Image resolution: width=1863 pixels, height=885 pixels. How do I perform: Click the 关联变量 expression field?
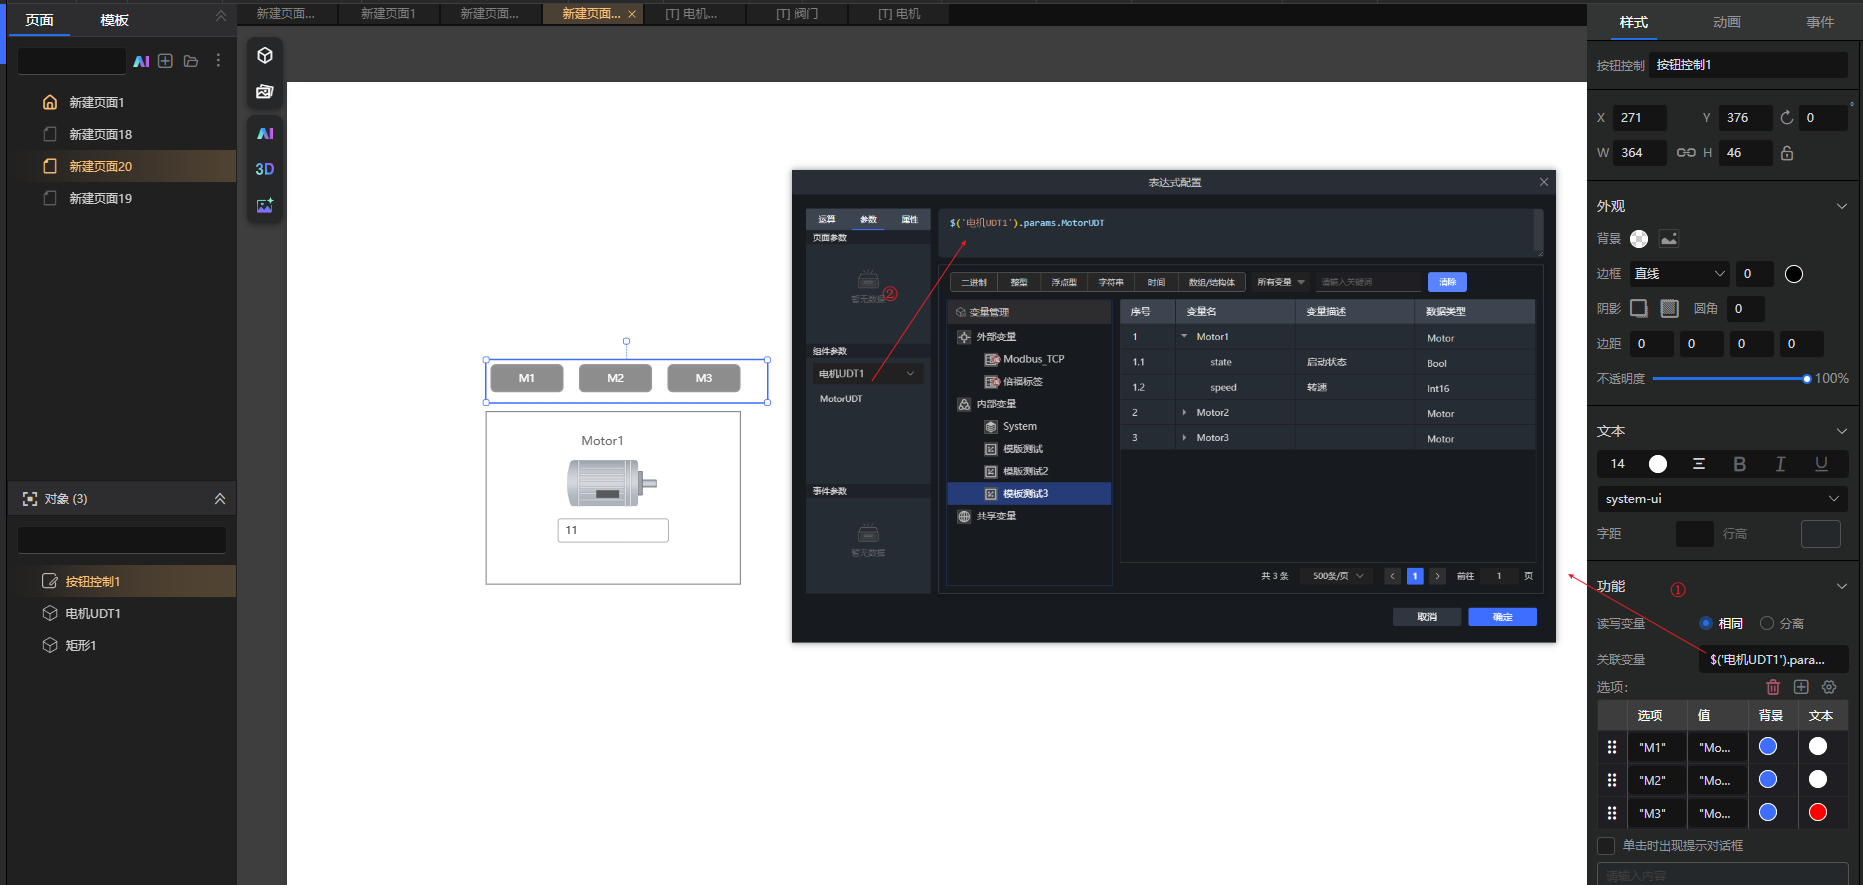1773,659
